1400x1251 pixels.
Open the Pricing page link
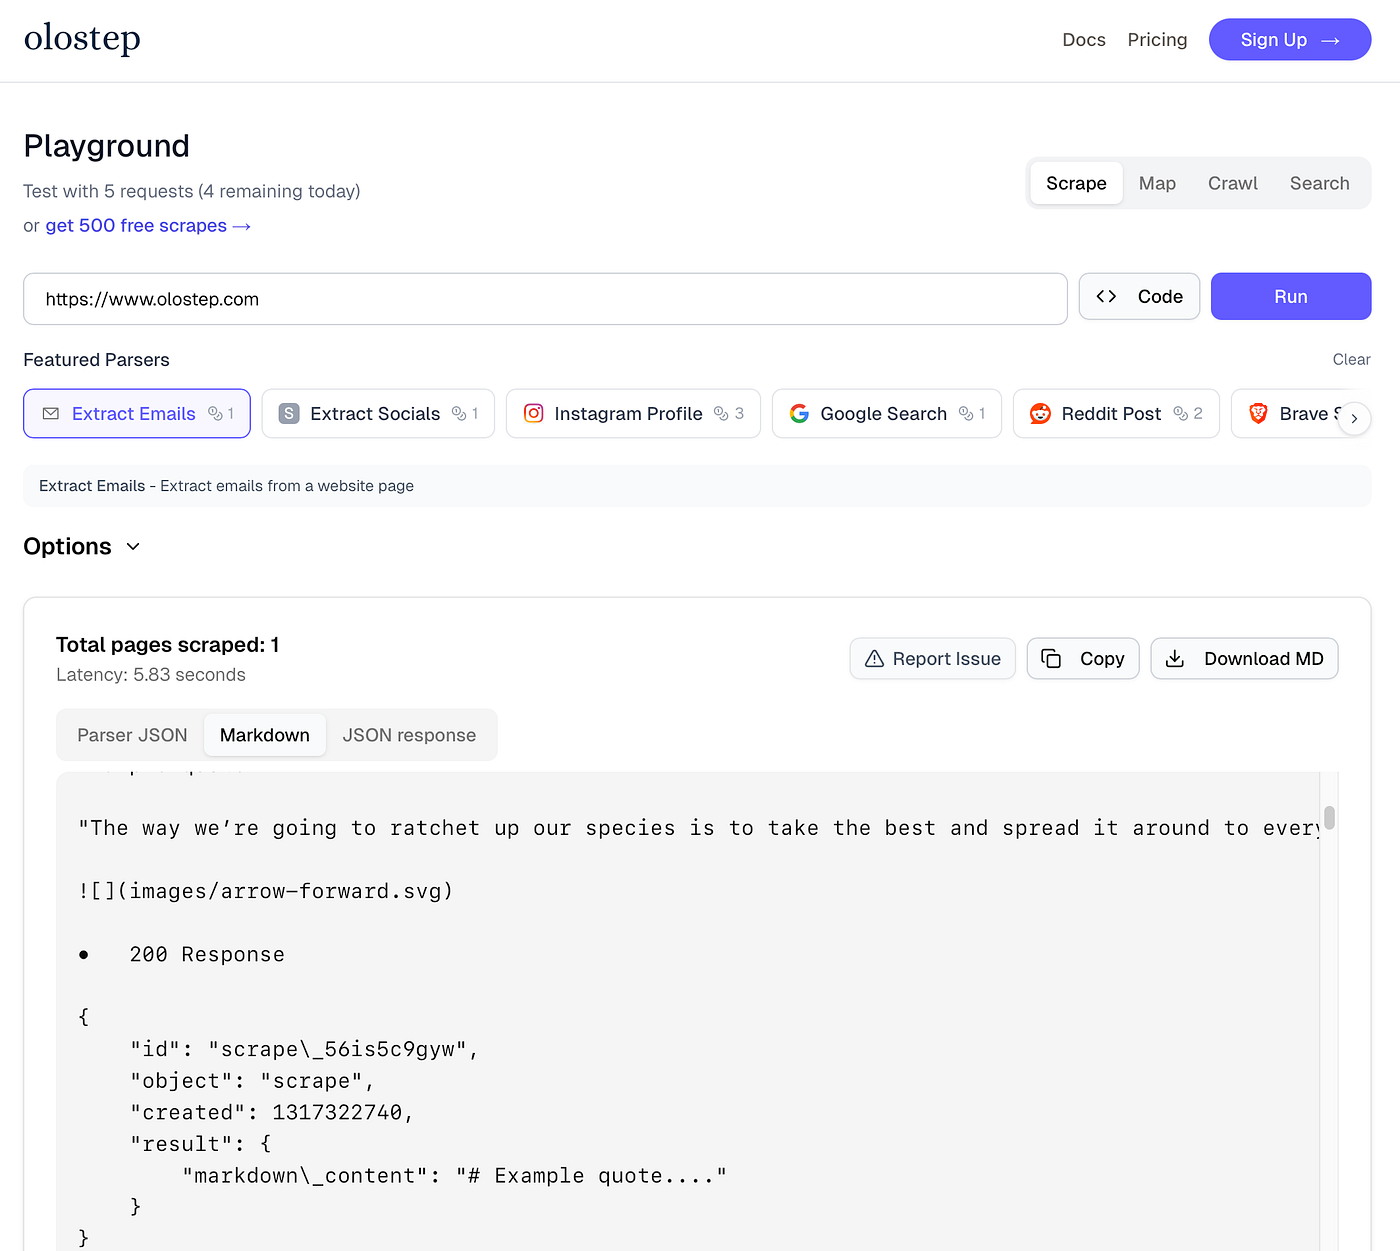[1157, 40]
